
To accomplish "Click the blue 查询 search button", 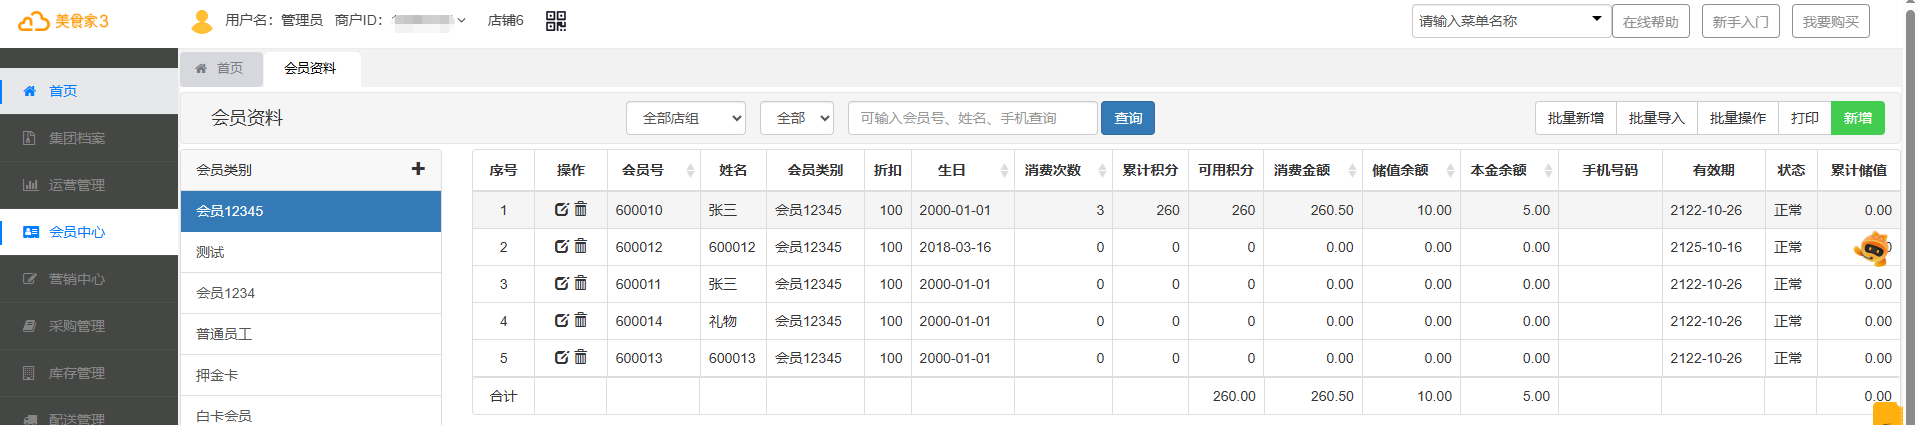I will pos(1127,118).
